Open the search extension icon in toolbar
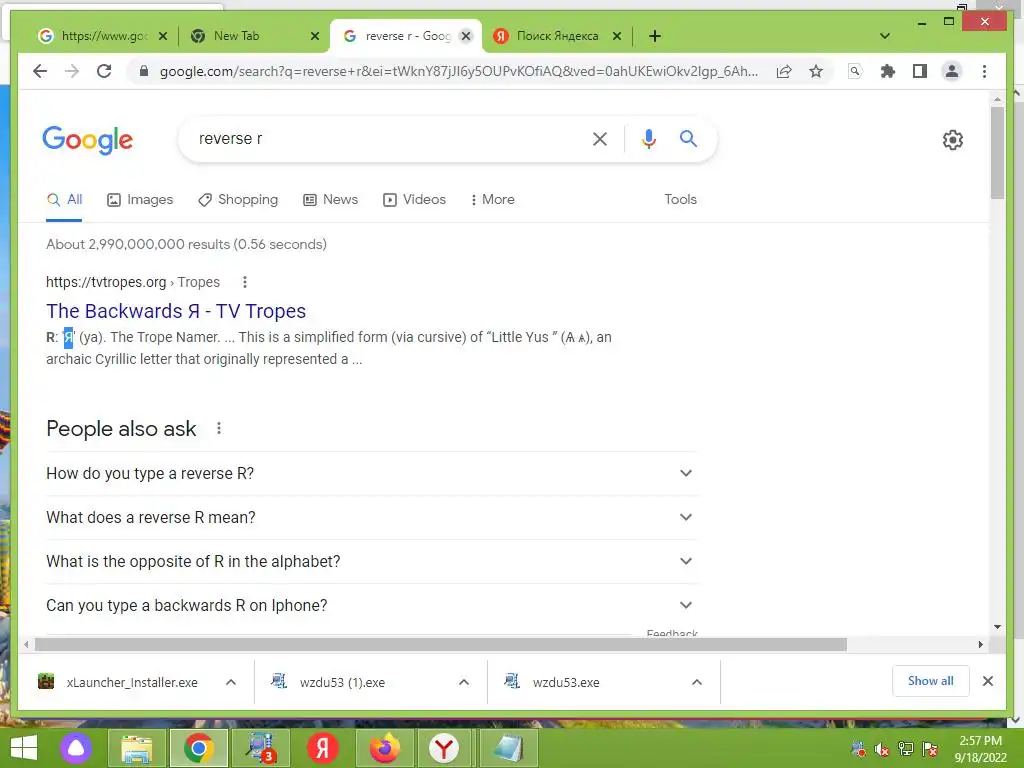Image resolution: width=1024 pixels, height=768 pixels. pyautogui.click(x=855, y=71)
